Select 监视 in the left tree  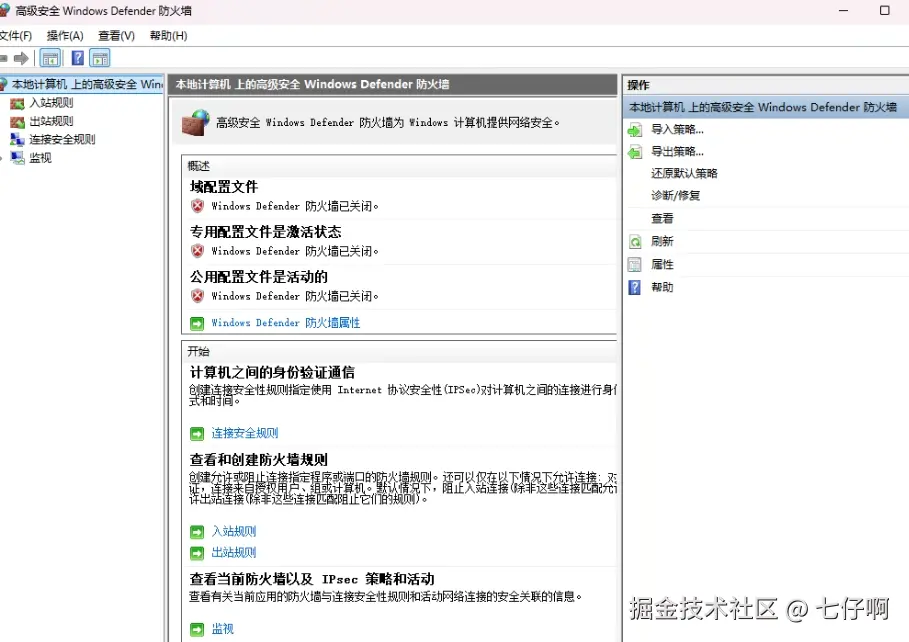click(x=40, y=158)
